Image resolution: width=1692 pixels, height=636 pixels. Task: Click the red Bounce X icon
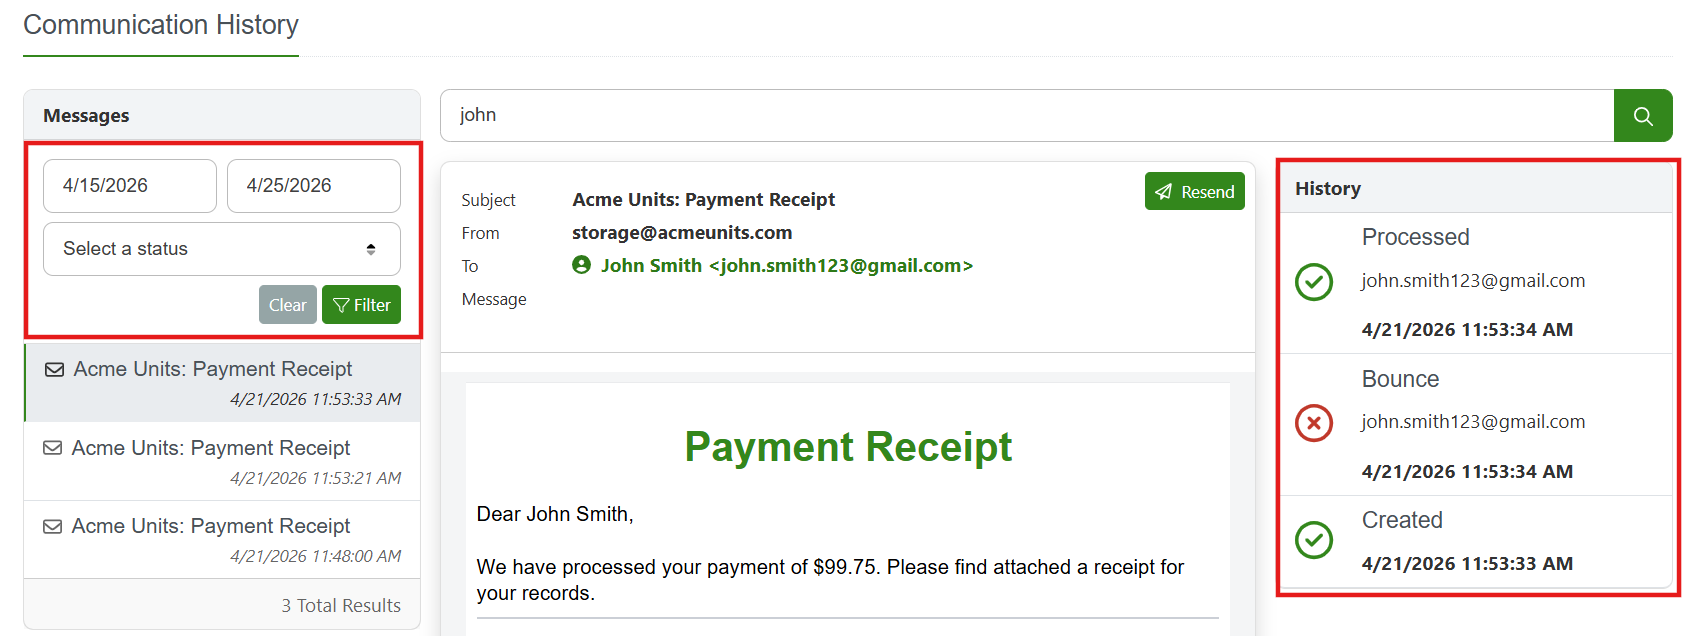click(x=1314, y=424)
